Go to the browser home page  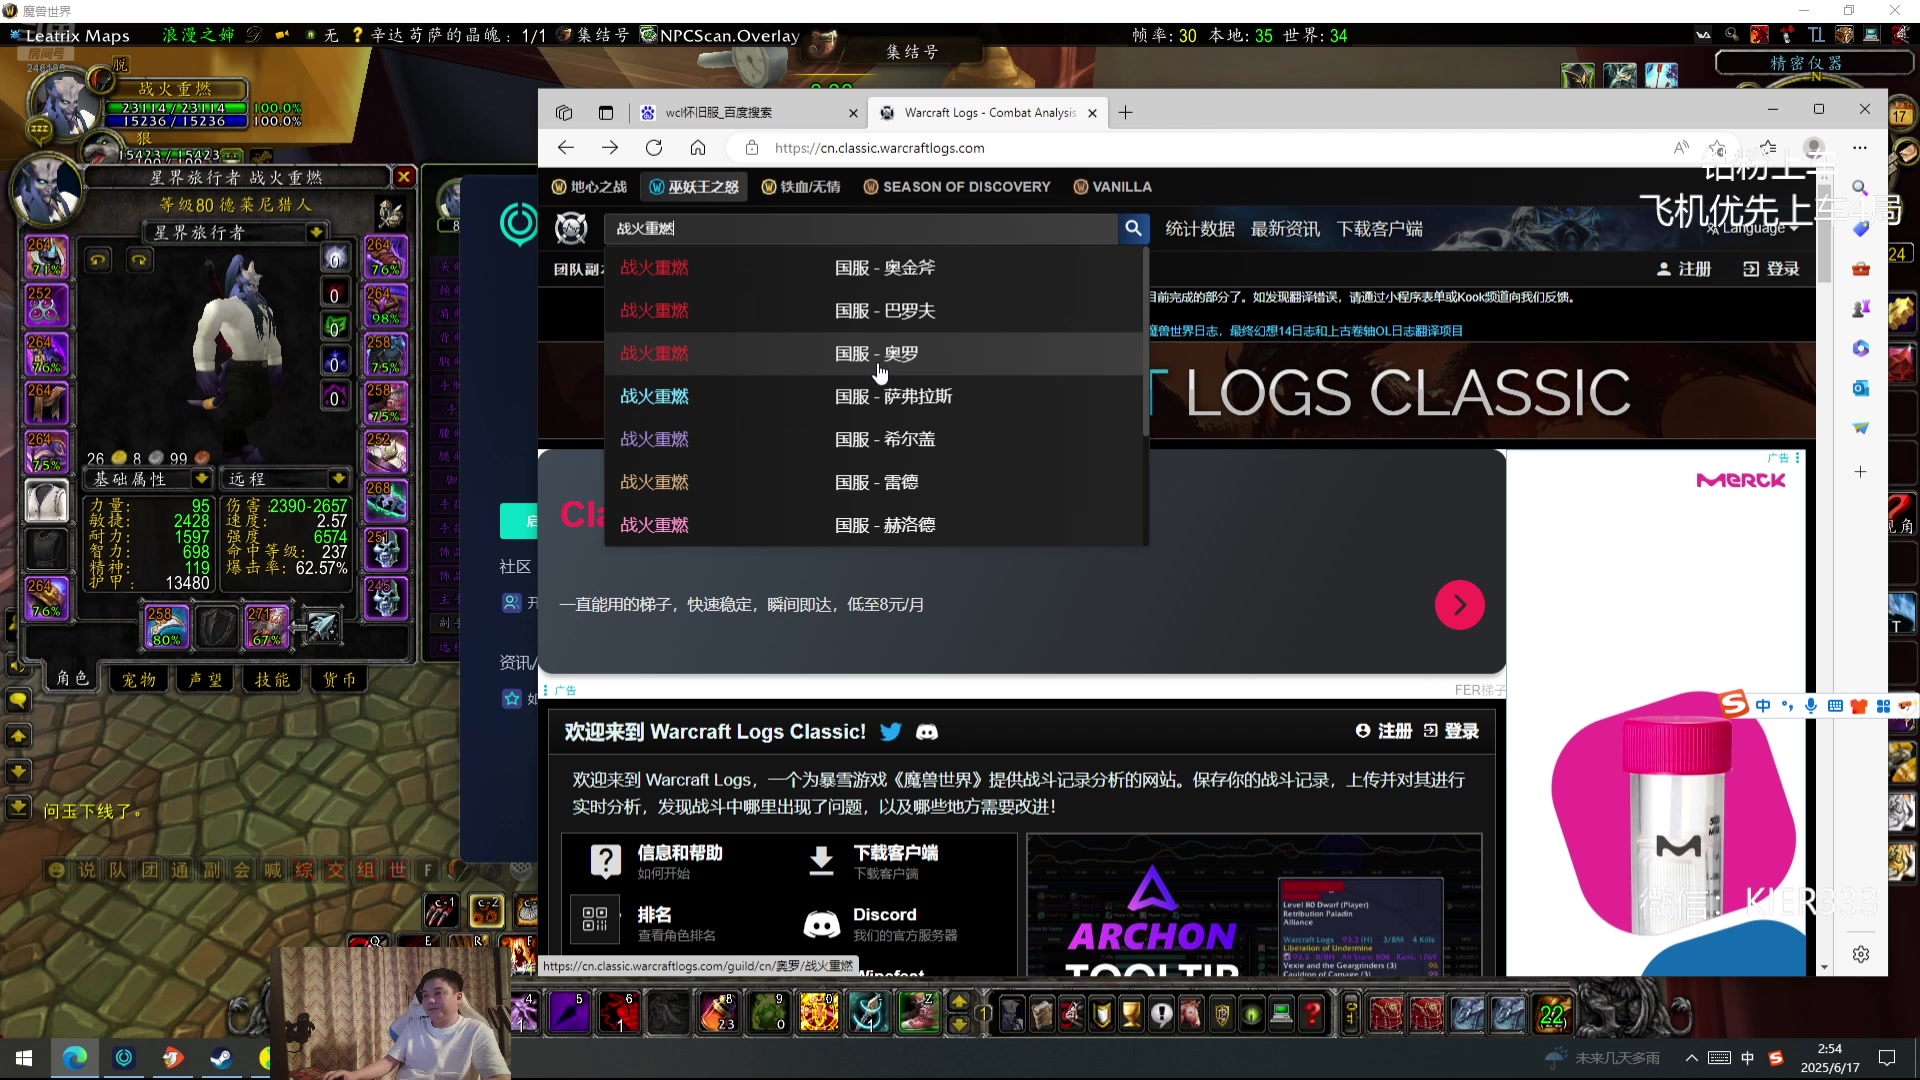pos(698,148)
